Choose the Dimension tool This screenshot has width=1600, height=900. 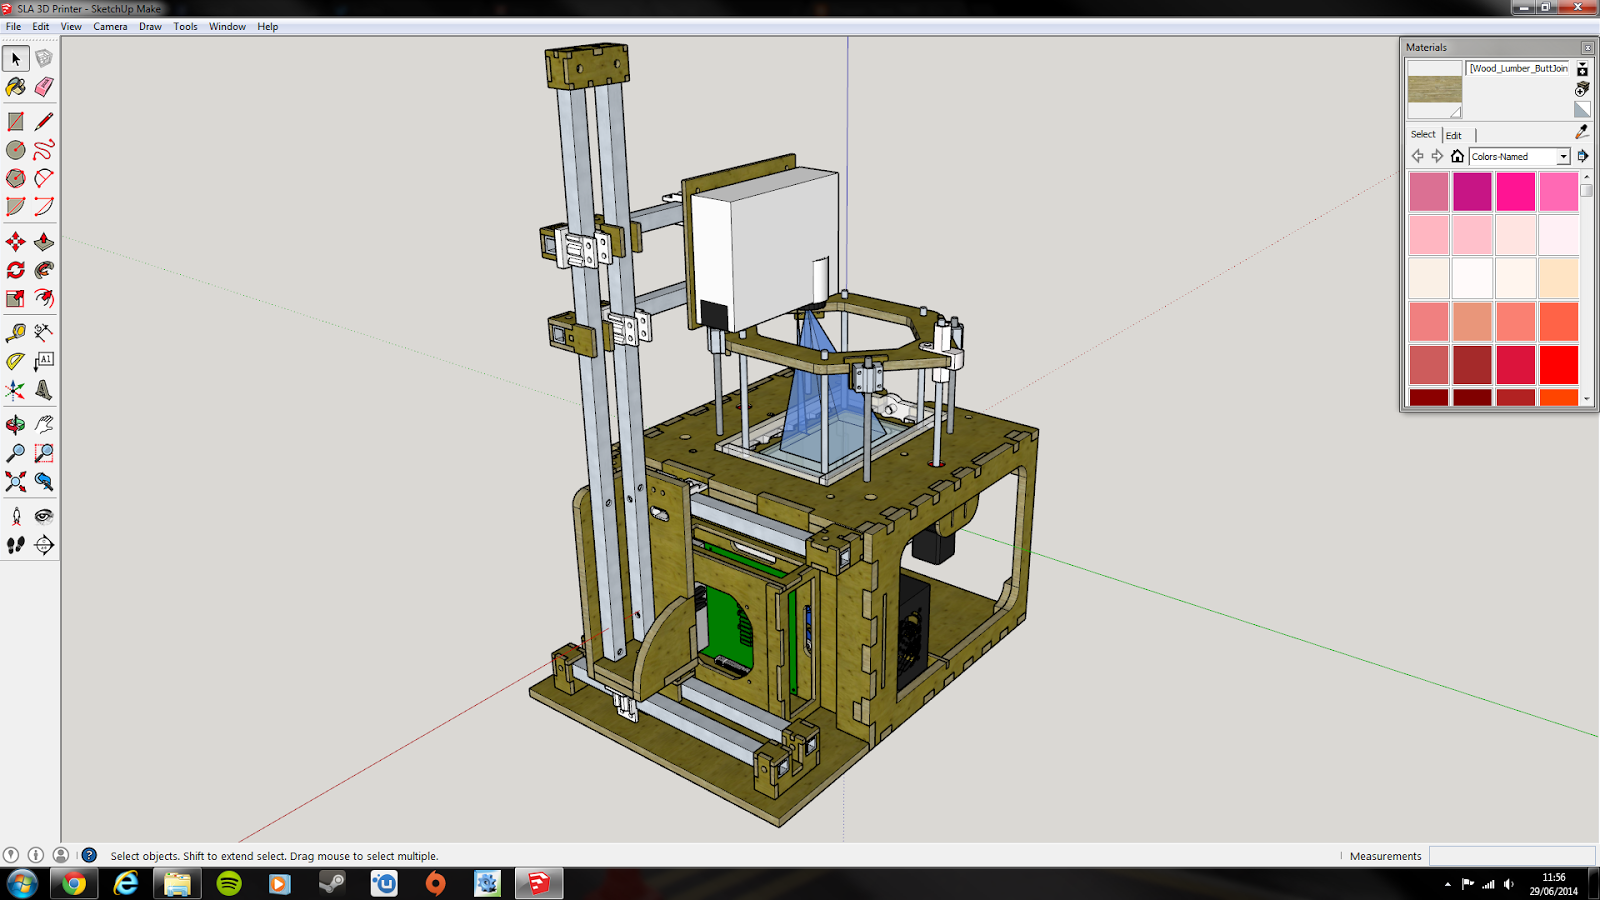(x=44, y=332)
